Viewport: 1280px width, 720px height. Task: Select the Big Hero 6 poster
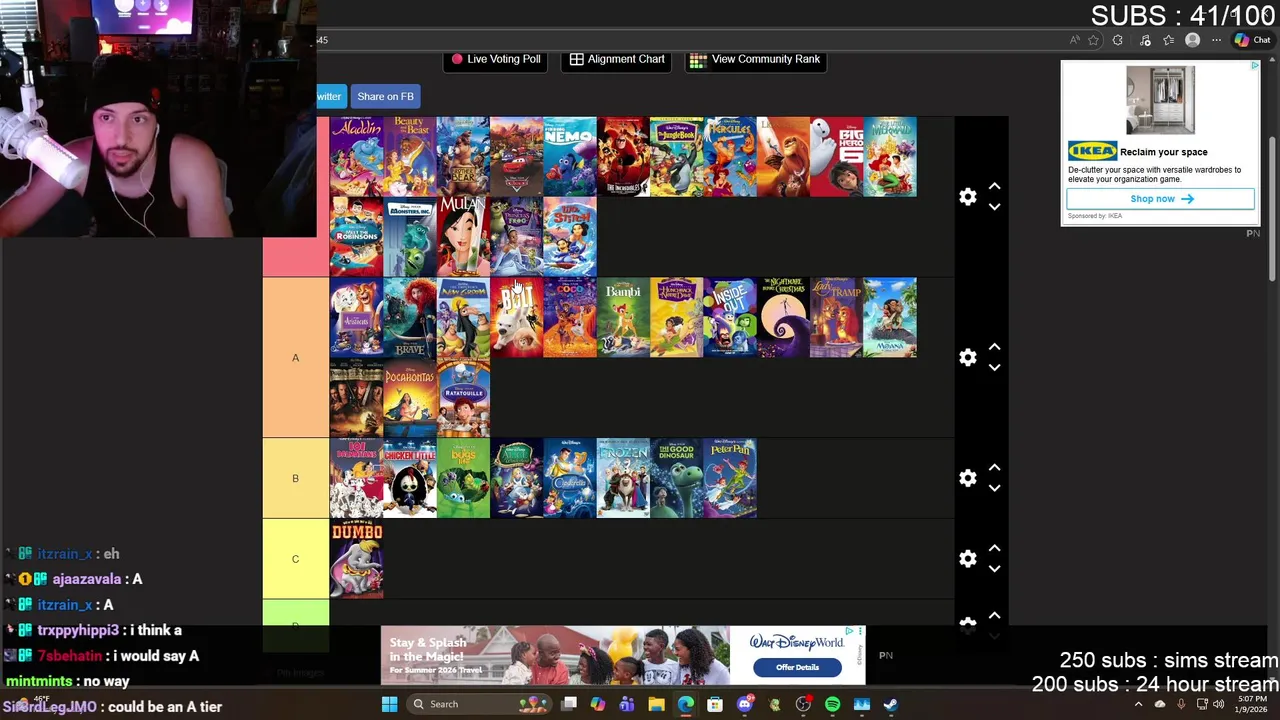(836, 157)
